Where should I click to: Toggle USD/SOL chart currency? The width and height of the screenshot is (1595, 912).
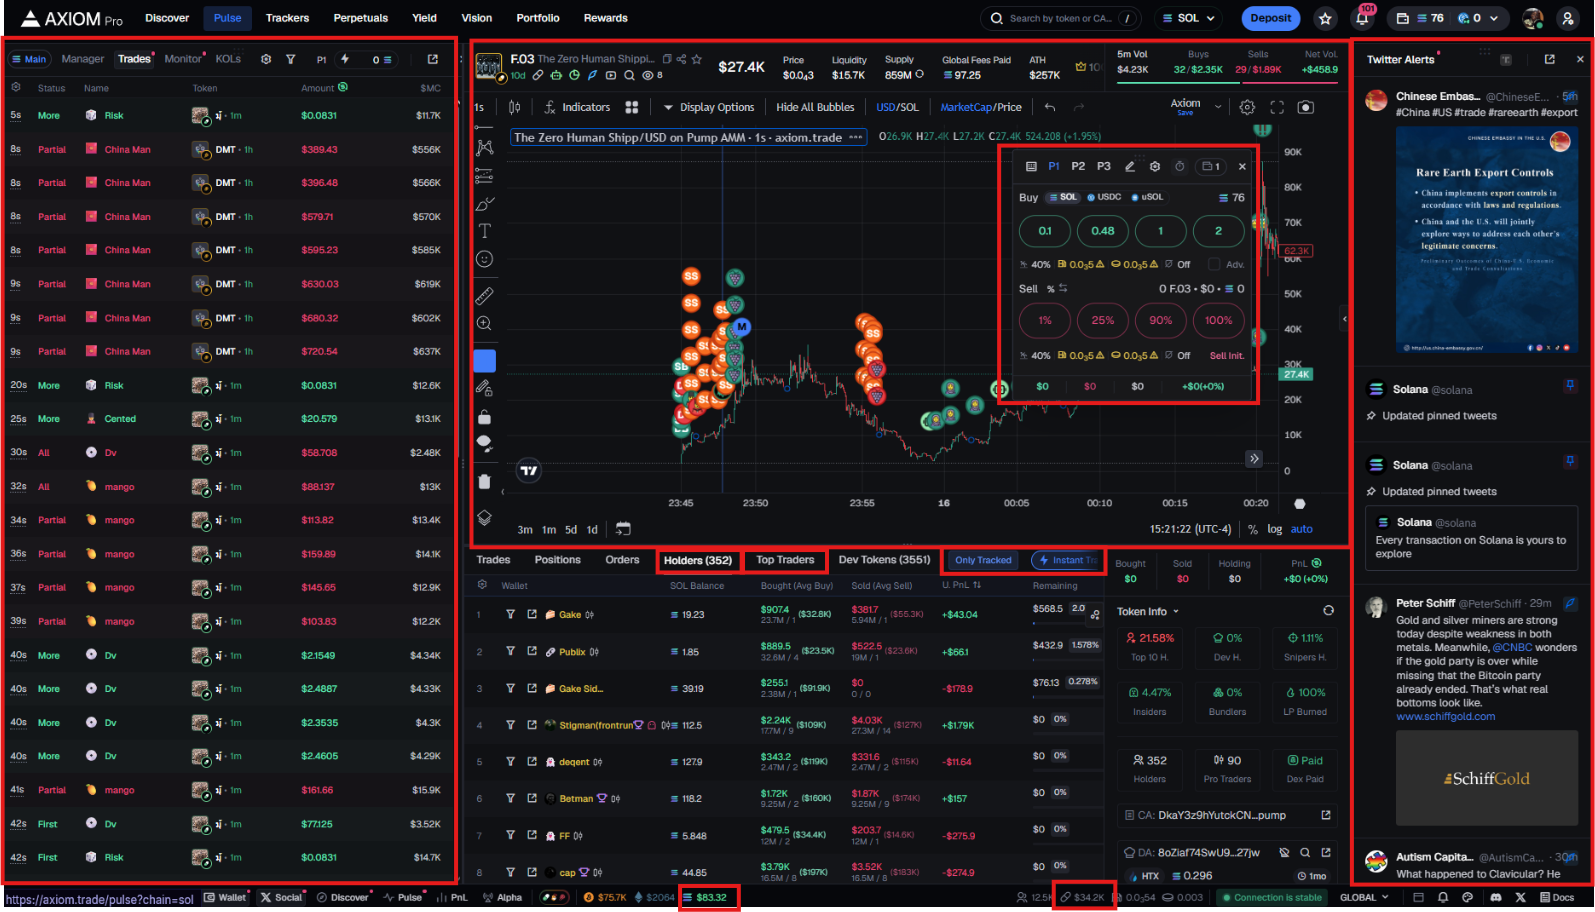(897, 107)
